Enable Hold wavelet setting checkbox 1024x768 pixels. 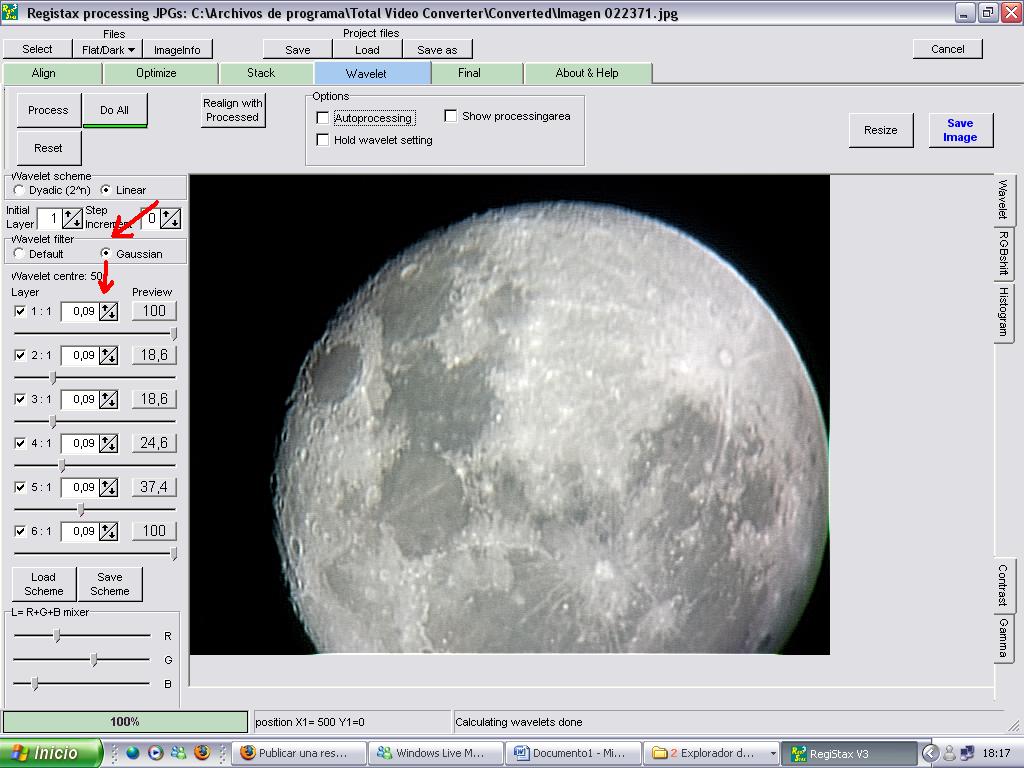point(323,140)
